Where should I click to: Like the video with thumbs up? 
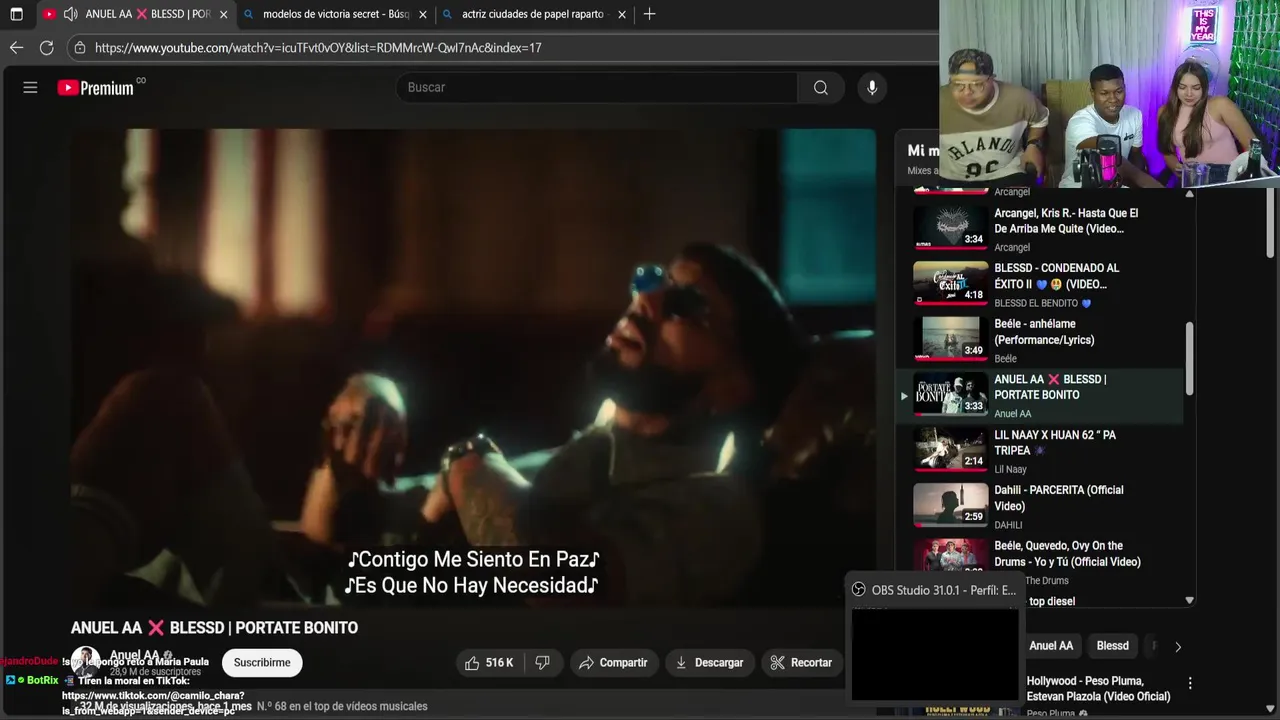[490, 662]
